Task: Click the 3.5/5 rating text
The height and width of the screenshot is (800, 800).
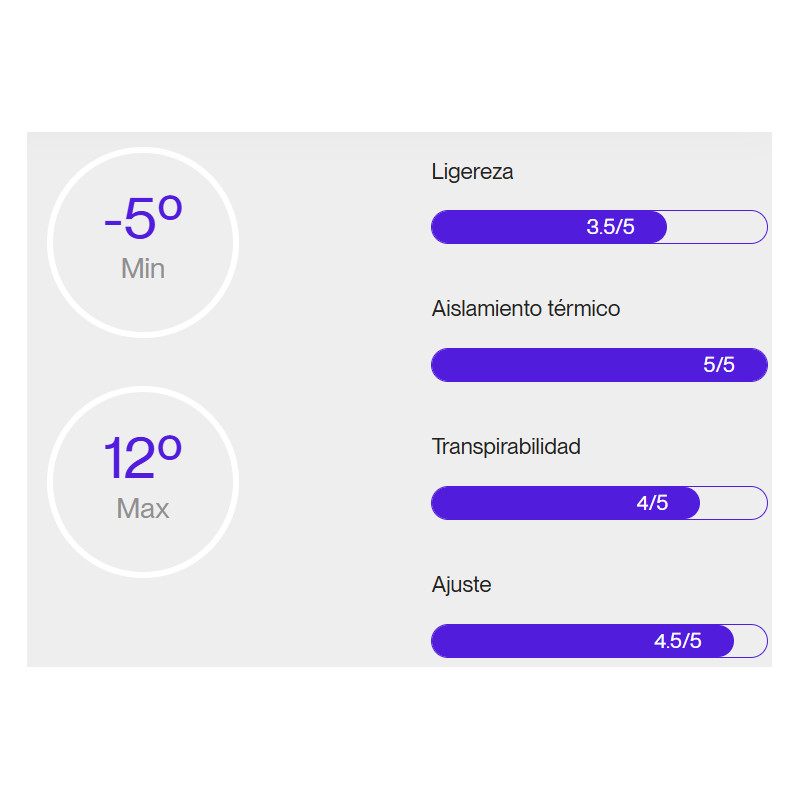Action: pos(610,227)
